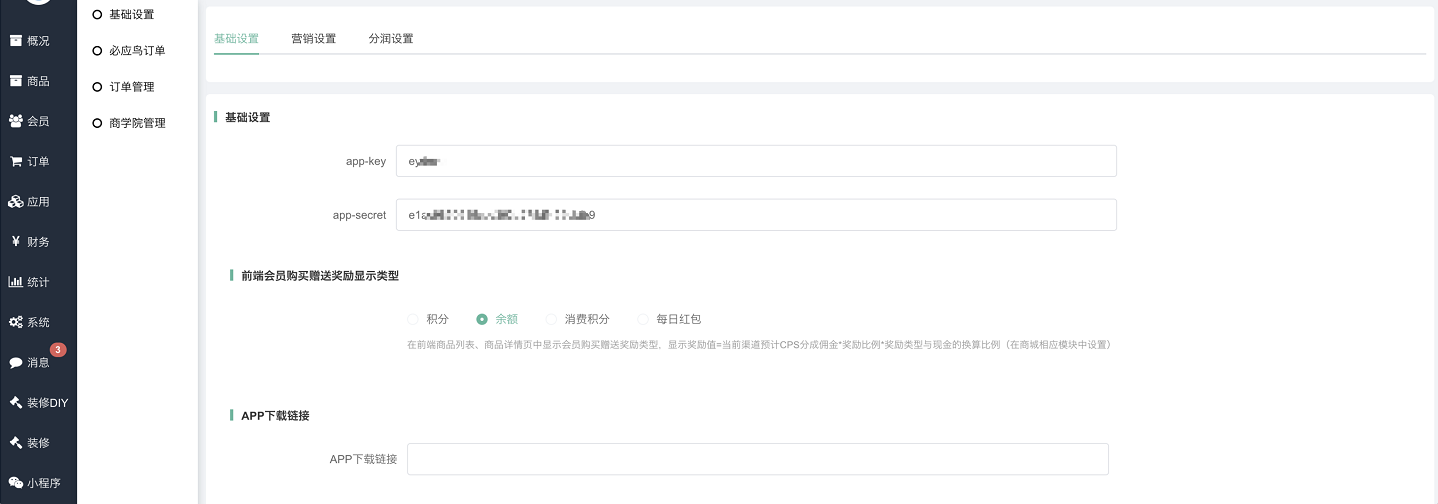Click the 小程序 WeChat icon
This screenshot has height=504, width=1438.
point(15,483)
